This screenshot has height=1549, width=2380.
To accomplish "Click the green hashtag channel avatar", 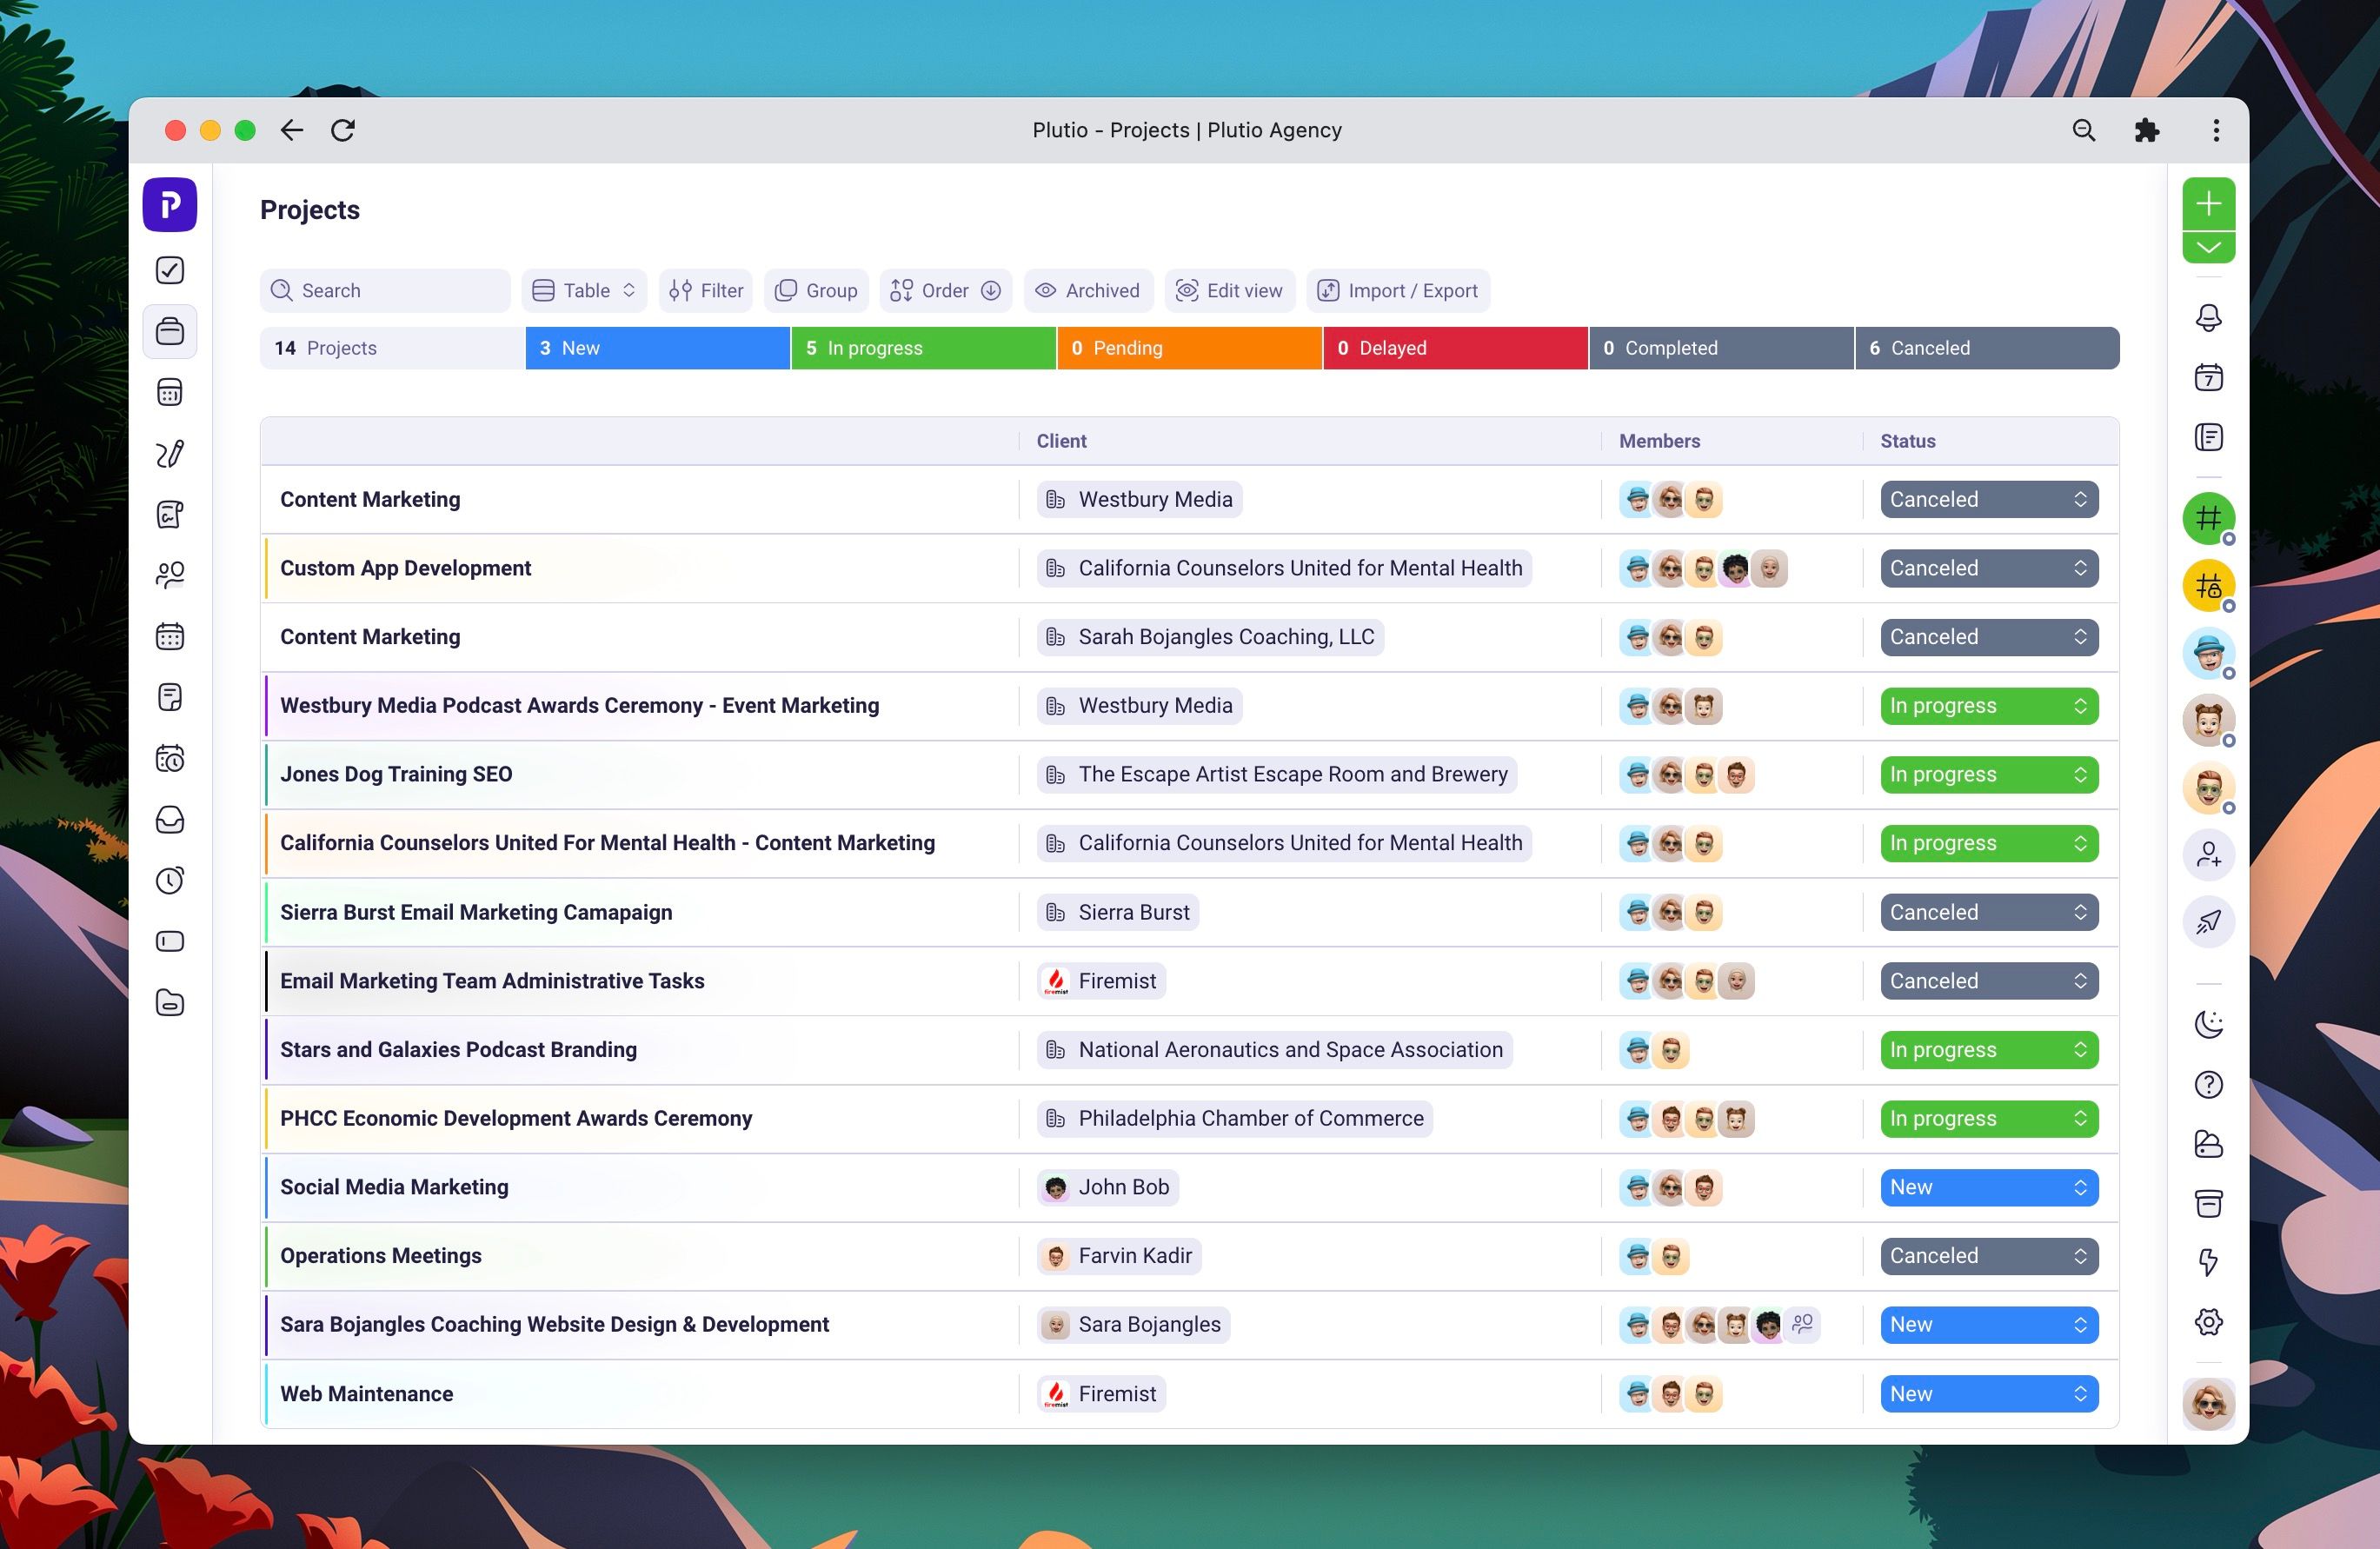I will point(2208,518).
